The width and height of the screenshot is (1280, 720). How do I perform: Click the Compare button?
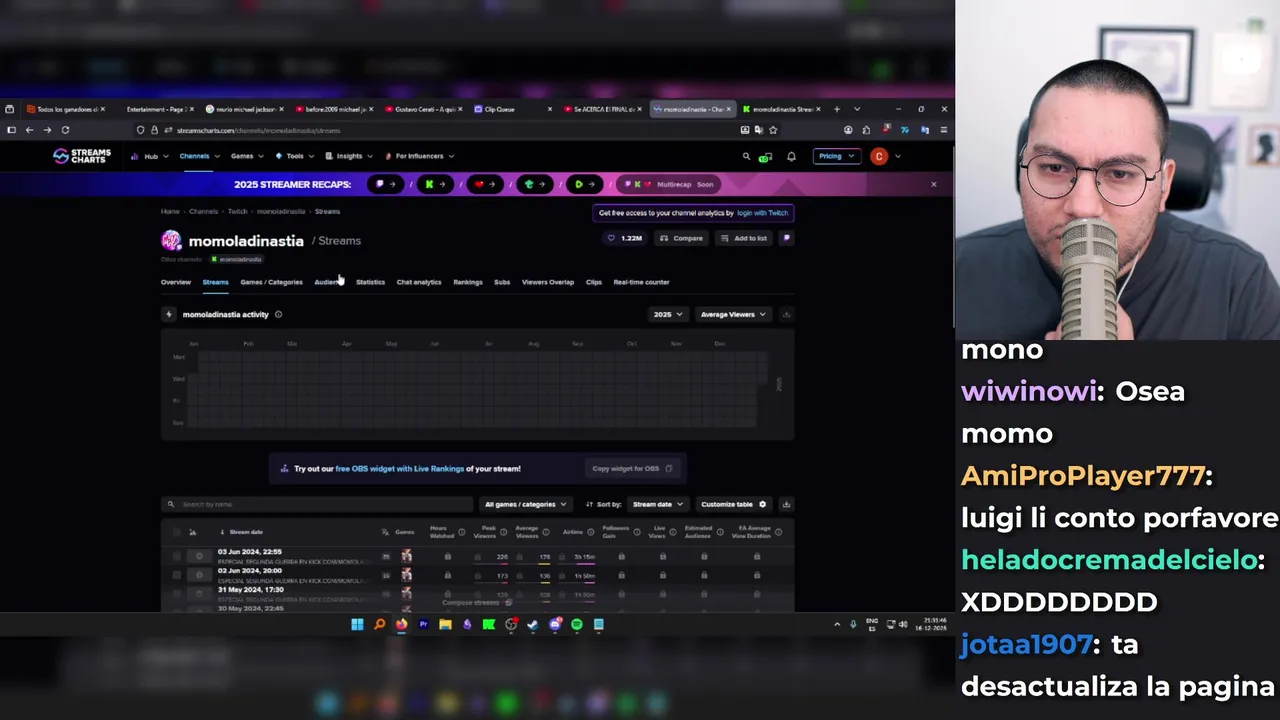681,238
